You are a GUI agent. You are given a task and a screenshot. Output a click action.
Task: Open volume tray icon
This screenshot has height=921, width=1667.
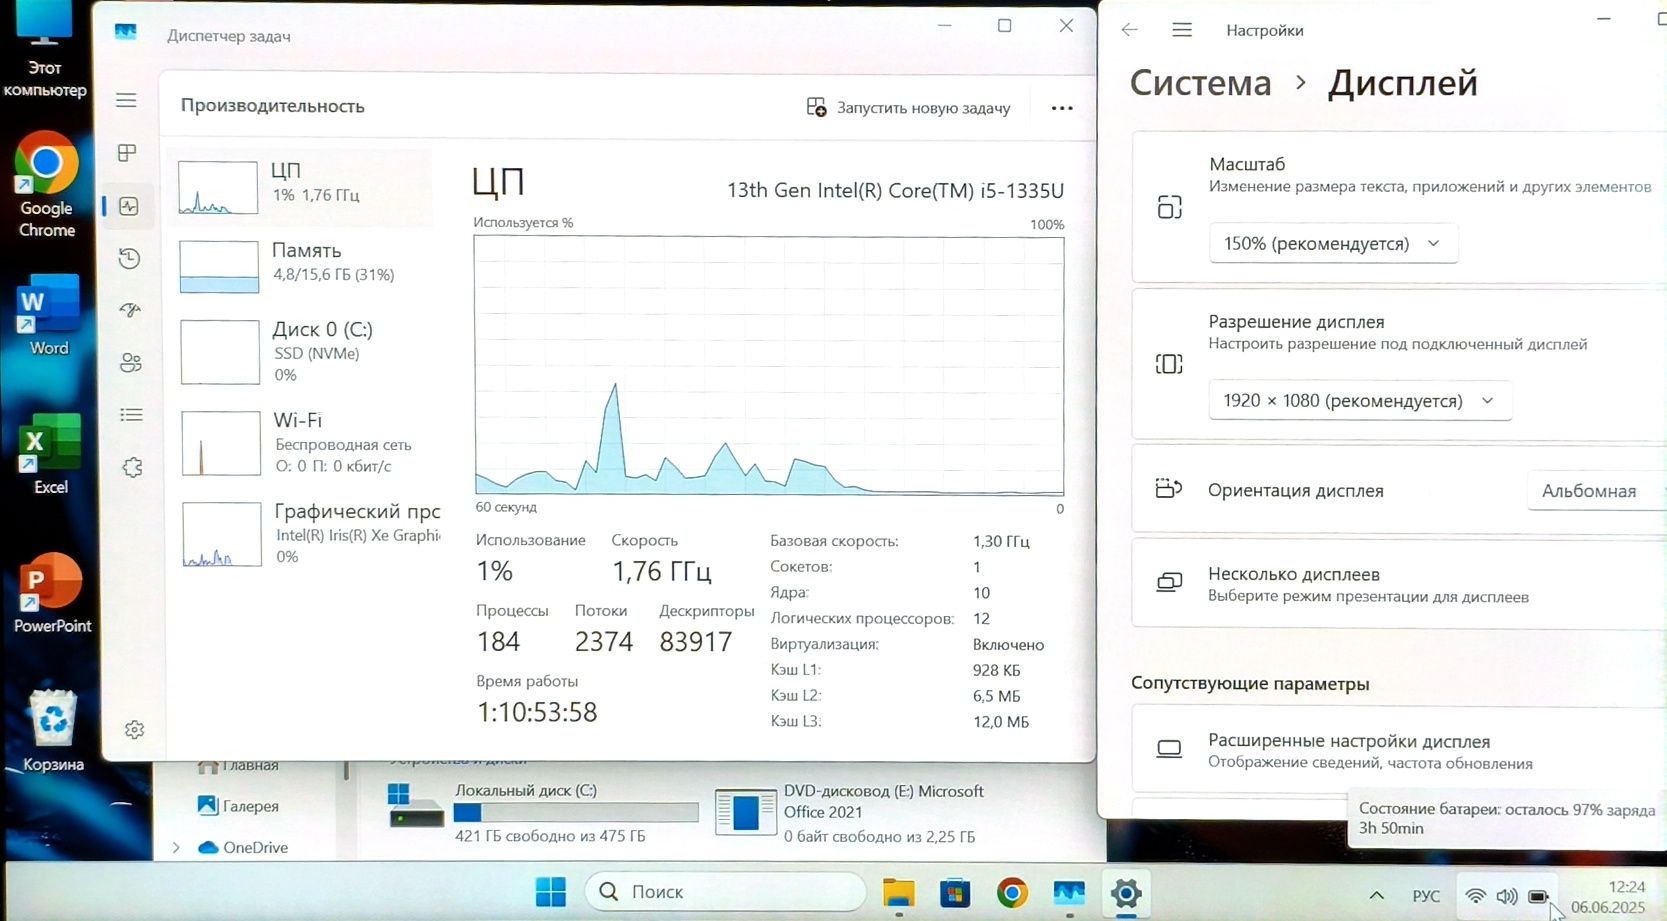(x=1506, y=896)
